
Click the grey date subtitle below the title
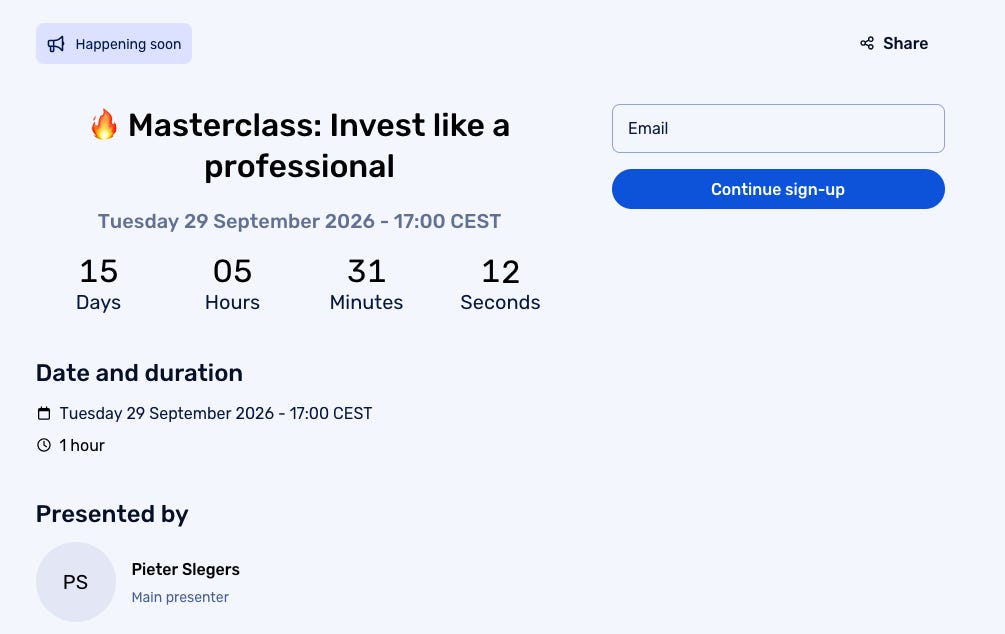[x=299, y=221]
